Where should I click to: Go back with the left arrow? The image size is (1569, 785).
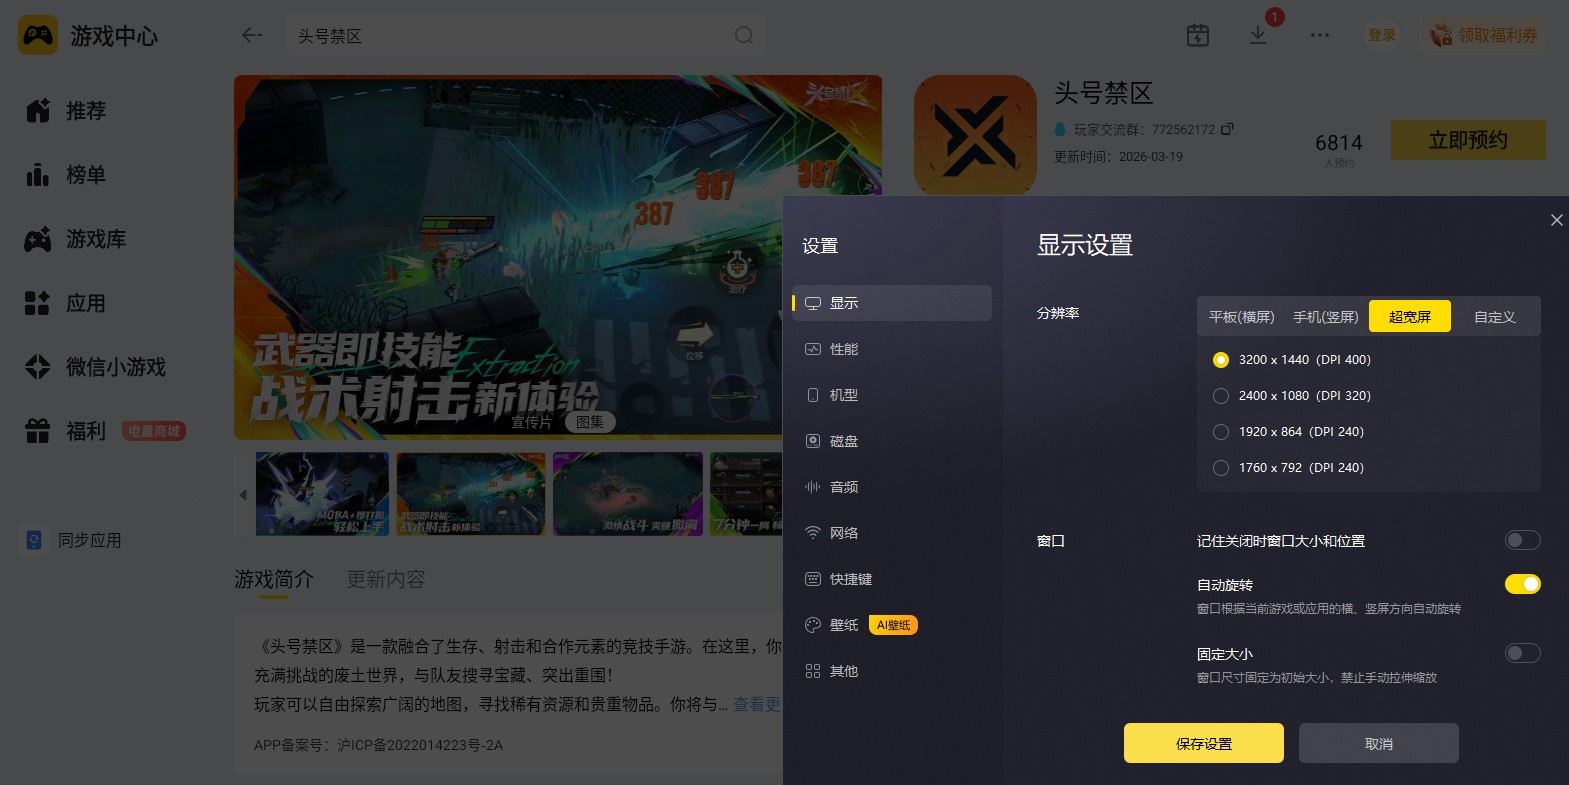coord(252,35)
